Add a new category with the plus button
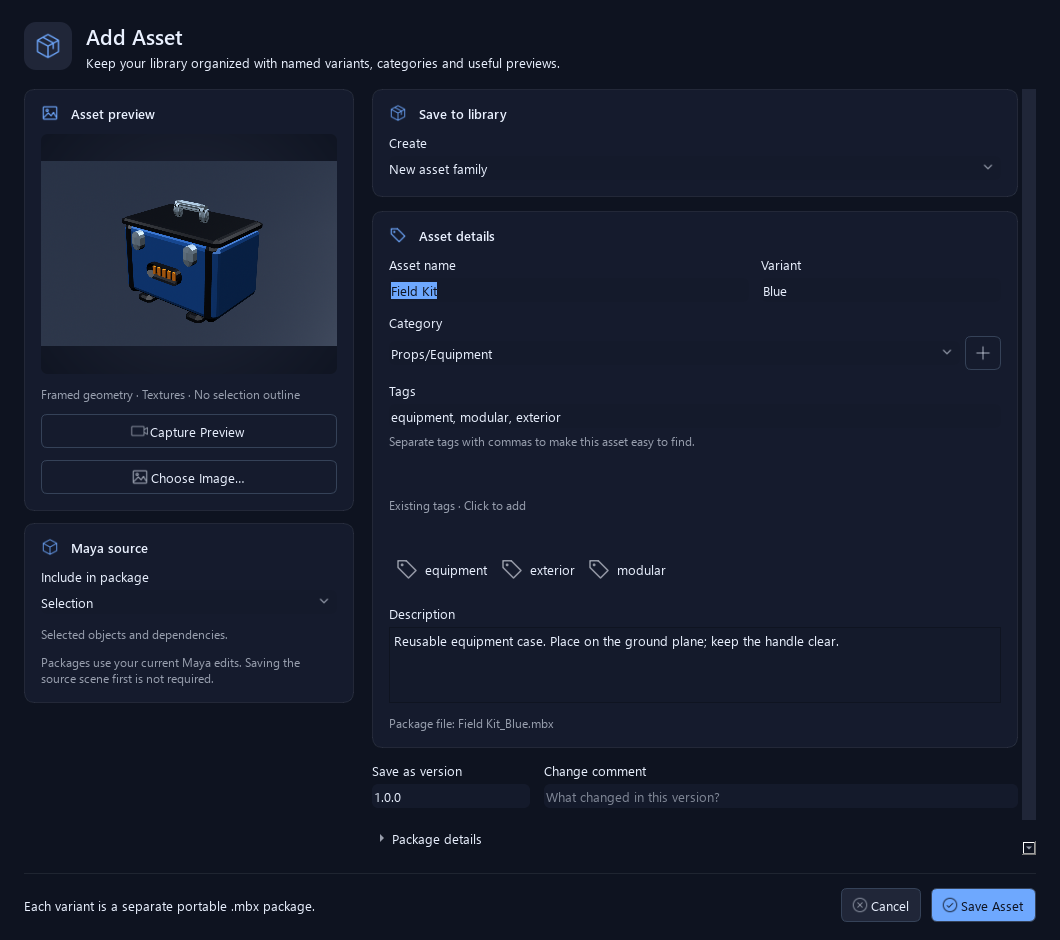The width and height of the screenshot is (1060, 940). (x=982, y=353)
